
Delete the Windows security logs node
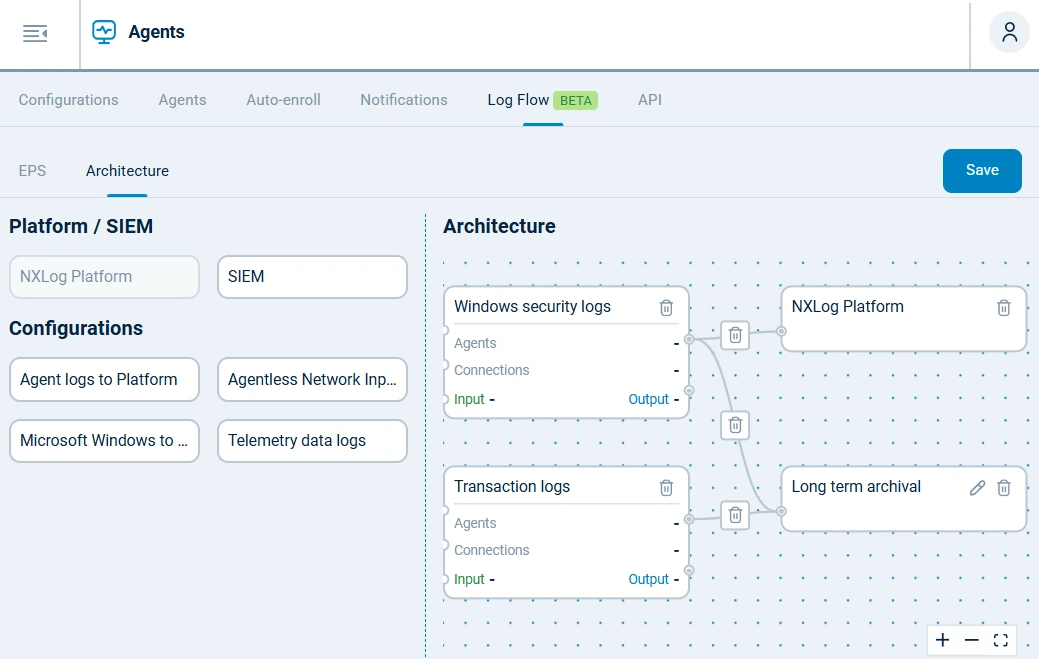[666, 307]
